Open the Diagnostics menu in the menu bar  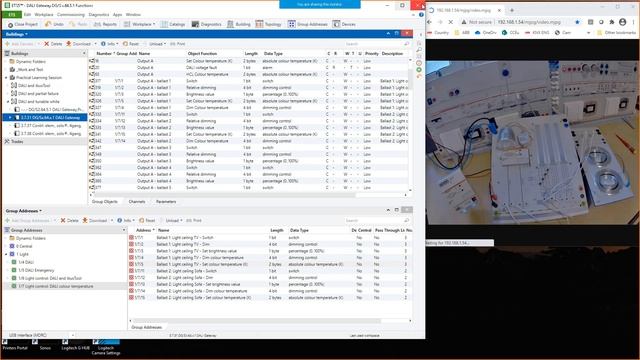pos(99,15)
